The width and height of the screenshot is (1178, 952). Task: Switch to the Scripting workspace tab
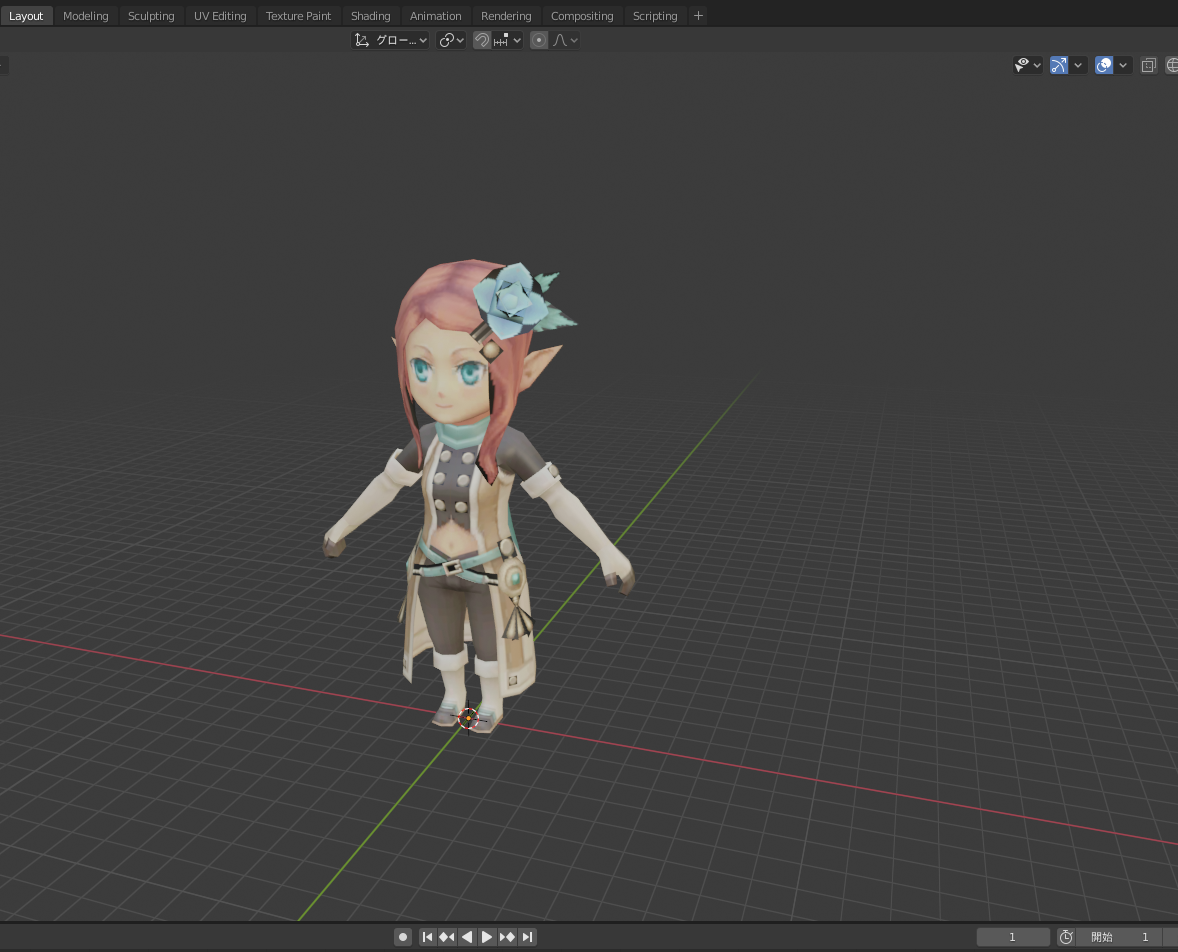(654, 16)
